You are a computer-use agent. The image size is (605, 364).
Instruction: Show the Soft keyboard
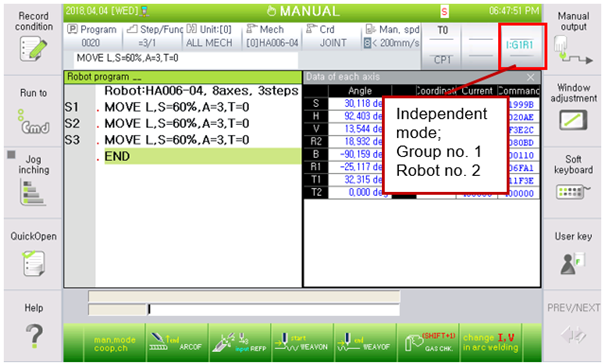(x=573, y=192)
